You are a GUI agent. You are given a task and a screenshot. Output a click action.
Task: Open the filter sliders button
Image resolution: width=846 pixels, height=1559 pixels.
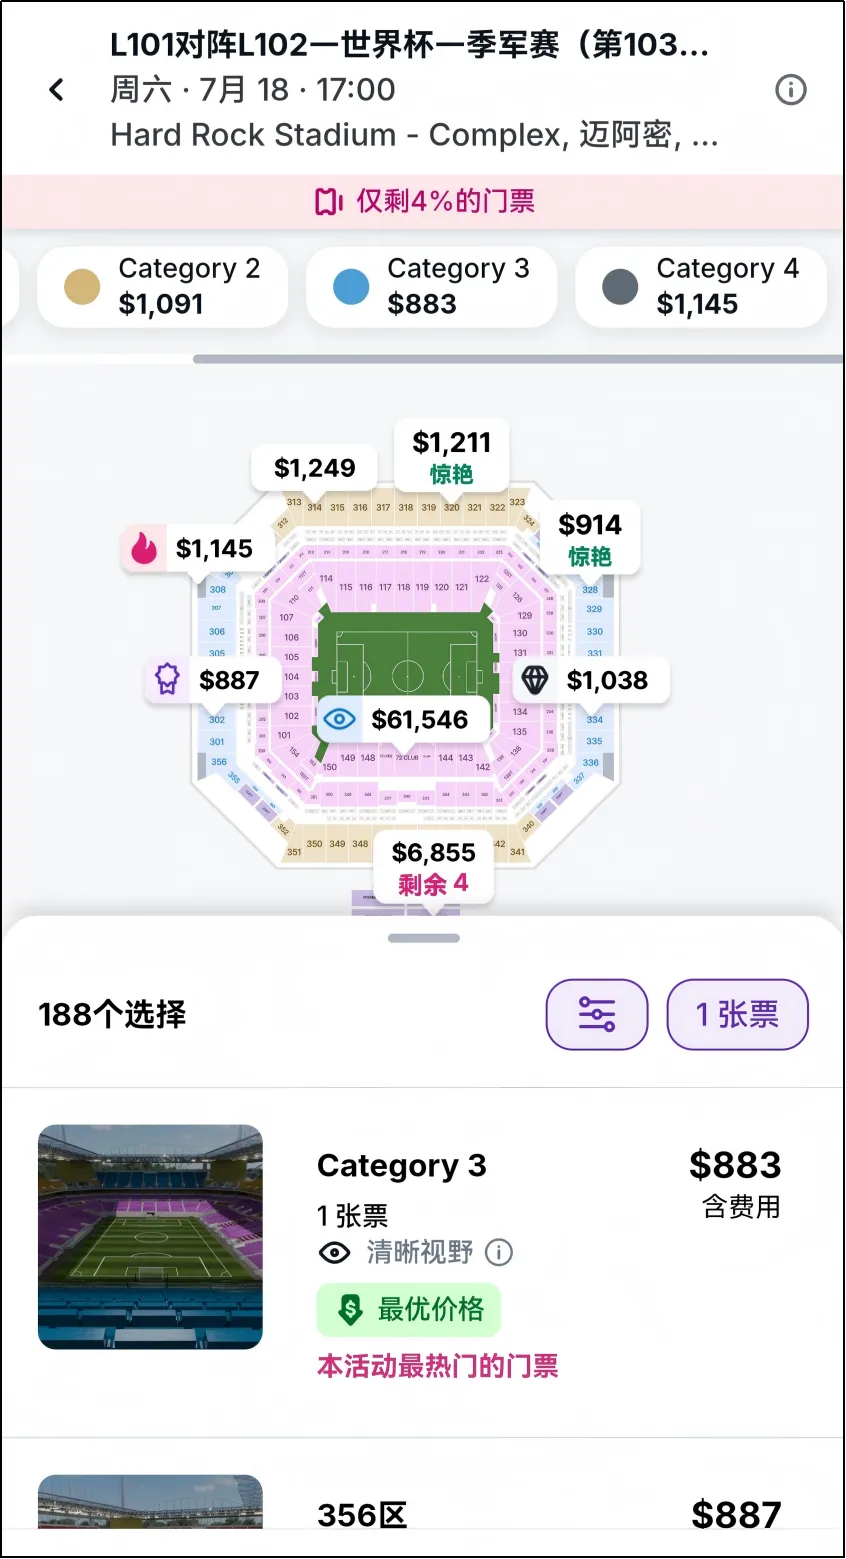(597, 1014)
